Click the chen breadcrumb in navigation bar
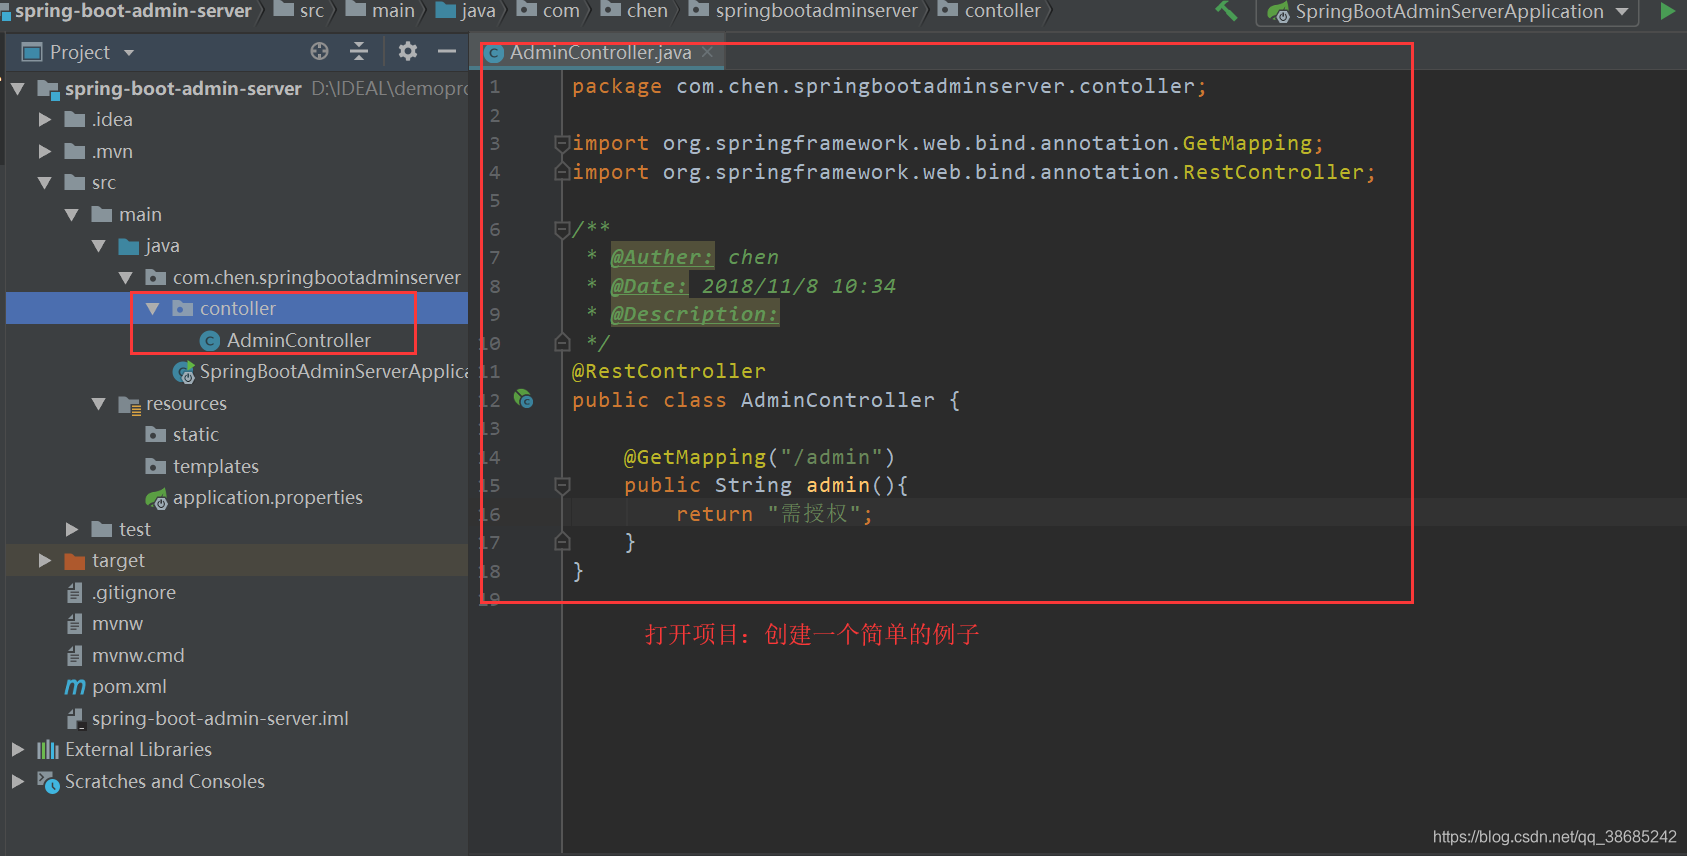The width and height of the screenshot is (1687, 856). tap(647, 11)
